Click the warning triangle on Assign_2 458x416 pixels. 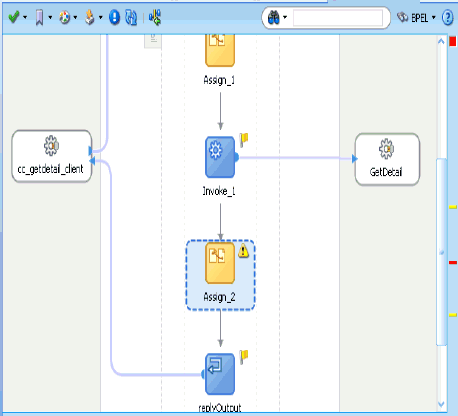243,251
